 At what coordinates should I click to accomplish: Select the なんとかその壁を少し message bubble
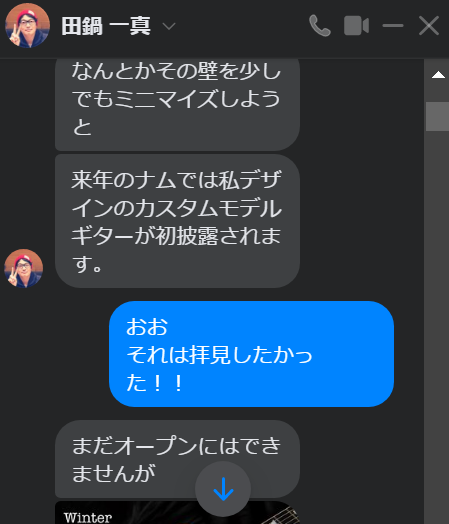(177, 104)
